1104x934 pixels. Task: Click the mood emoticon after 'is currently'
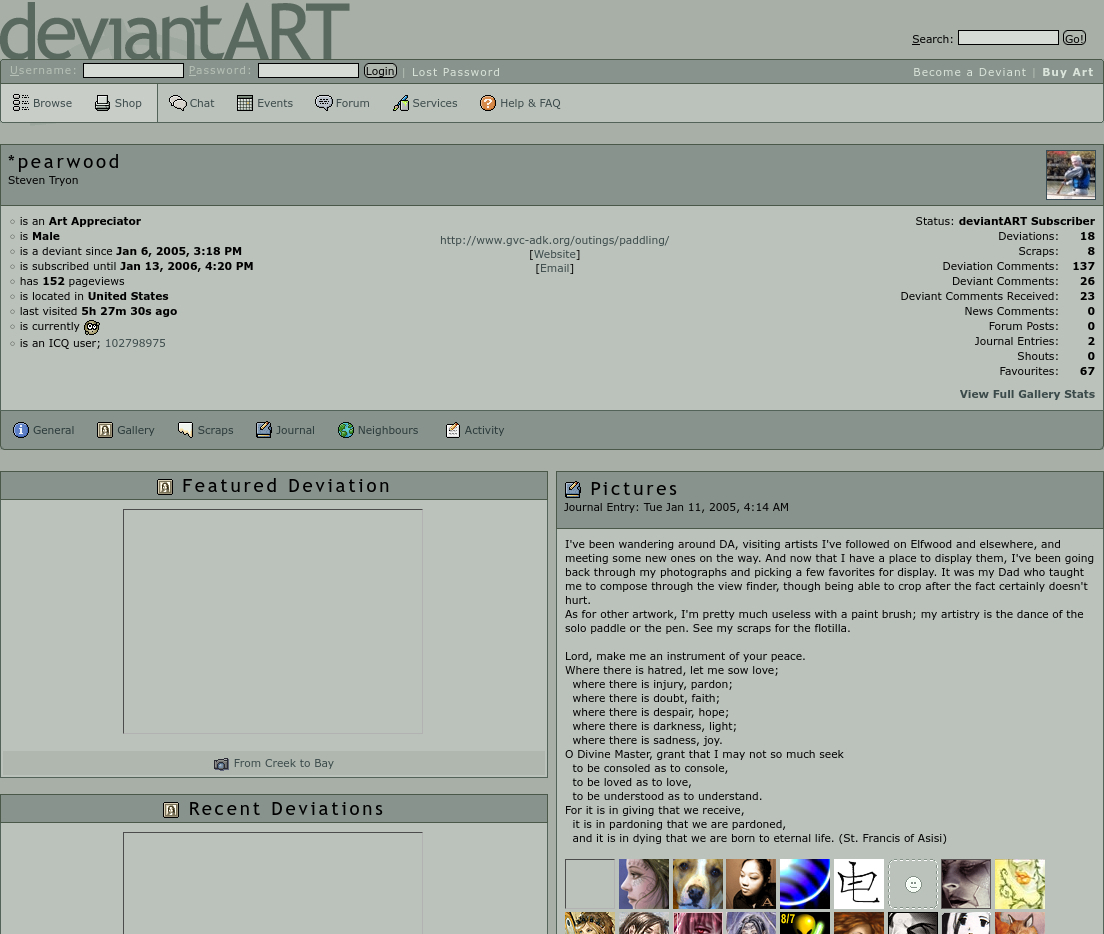click(92, 327)
